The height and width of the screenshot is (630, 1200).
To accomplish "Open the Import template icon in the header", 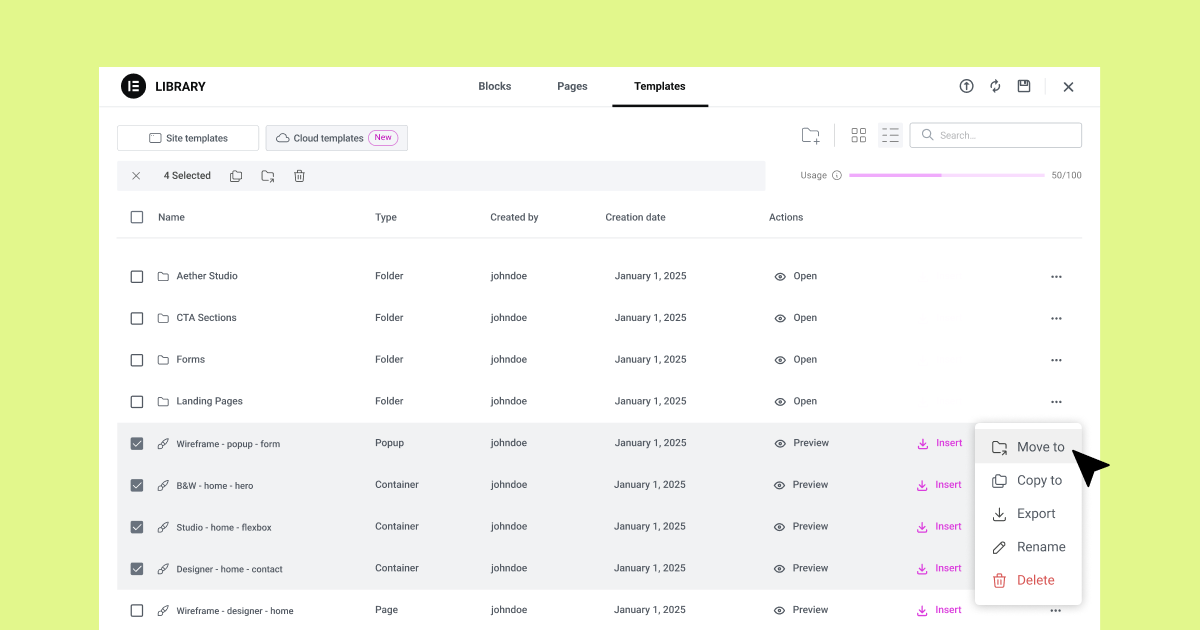I will coord(966,86).
